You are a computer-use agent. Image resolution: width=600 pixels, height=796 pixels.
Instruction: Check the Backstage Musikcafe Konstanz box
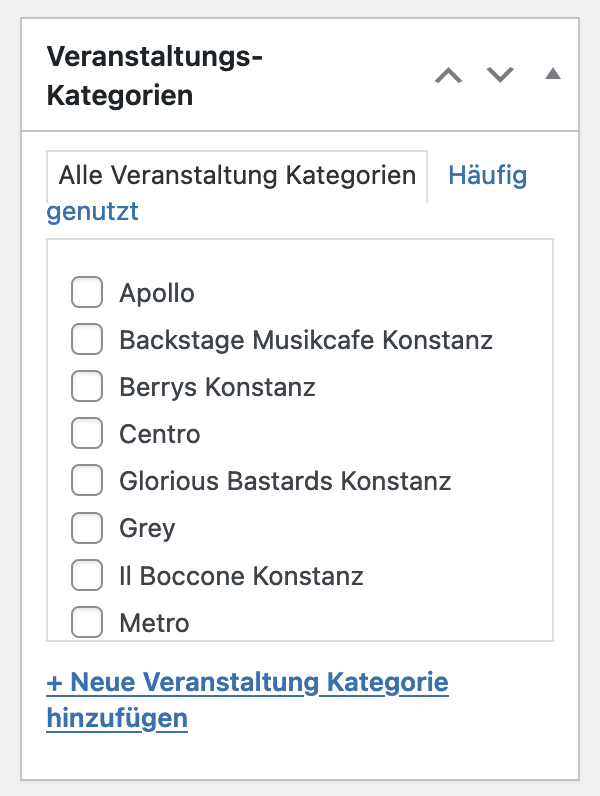(87, 340)
